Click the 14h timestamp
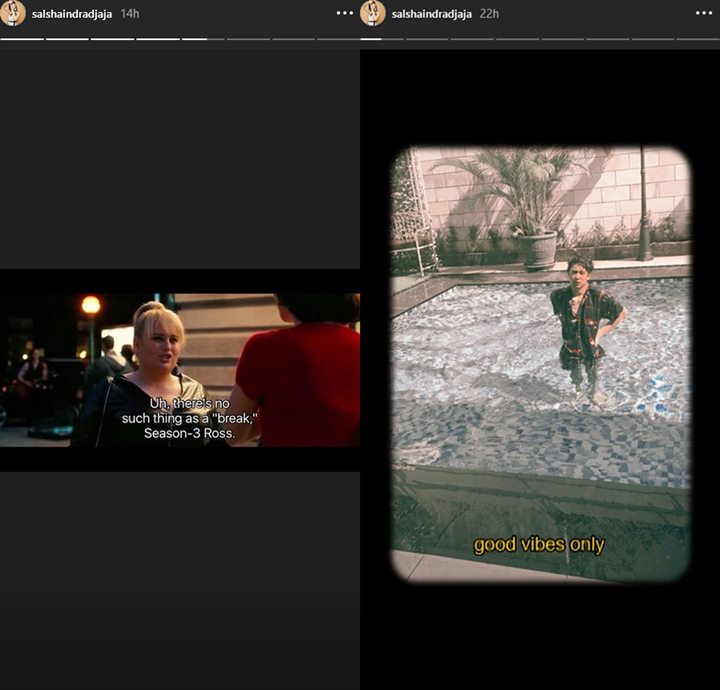 (x=130, y=14)
